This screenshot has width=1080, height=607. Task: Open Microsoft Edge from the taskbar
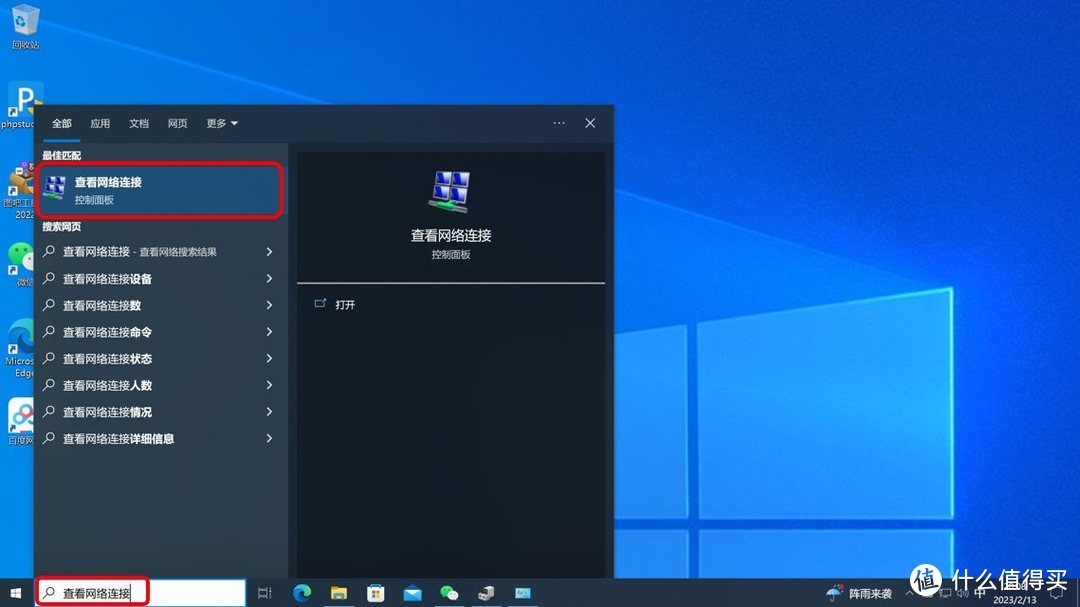[x=302, y=593]
